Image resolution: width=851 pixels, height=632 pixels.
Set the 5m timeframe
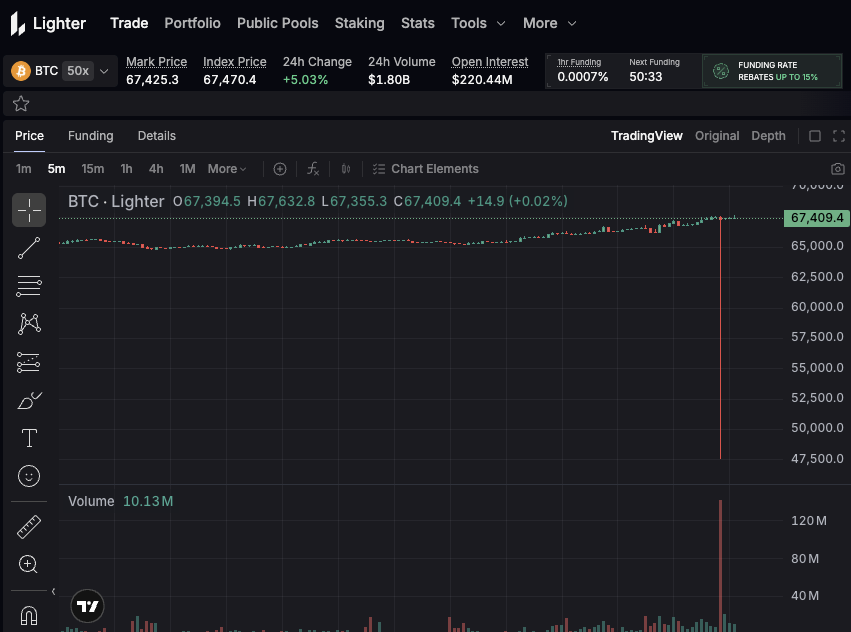(x=56, y=169)
